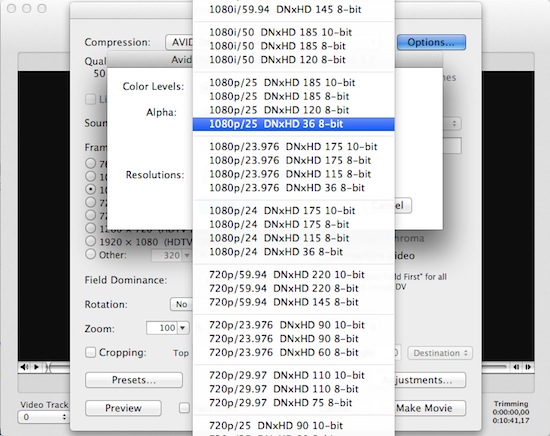Open the Video Track stepper dropdown
Viewport: 550px width, 436px height.
(43, 417)
